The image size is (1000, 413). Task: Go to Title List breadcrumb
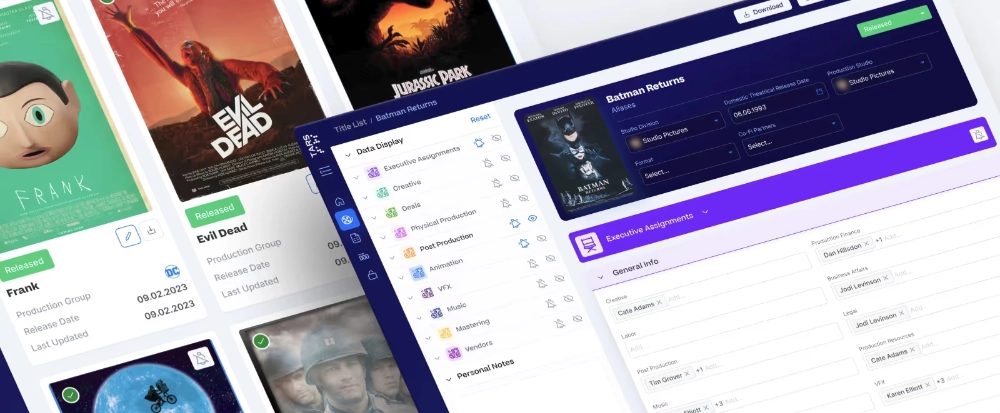coord(351,126)
